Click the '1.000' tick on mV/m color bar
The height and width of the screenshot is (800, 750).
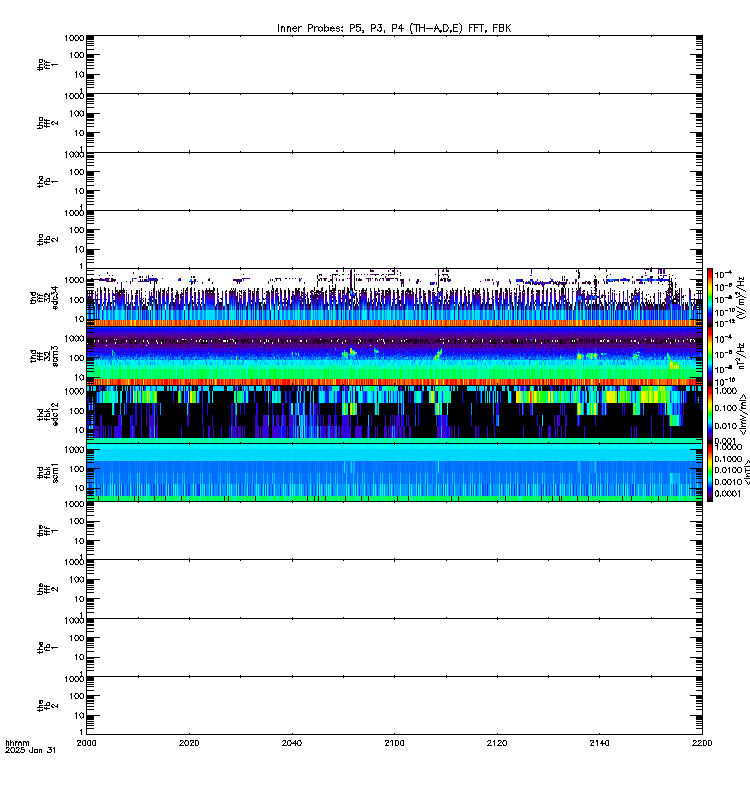(x=726, y=390)
